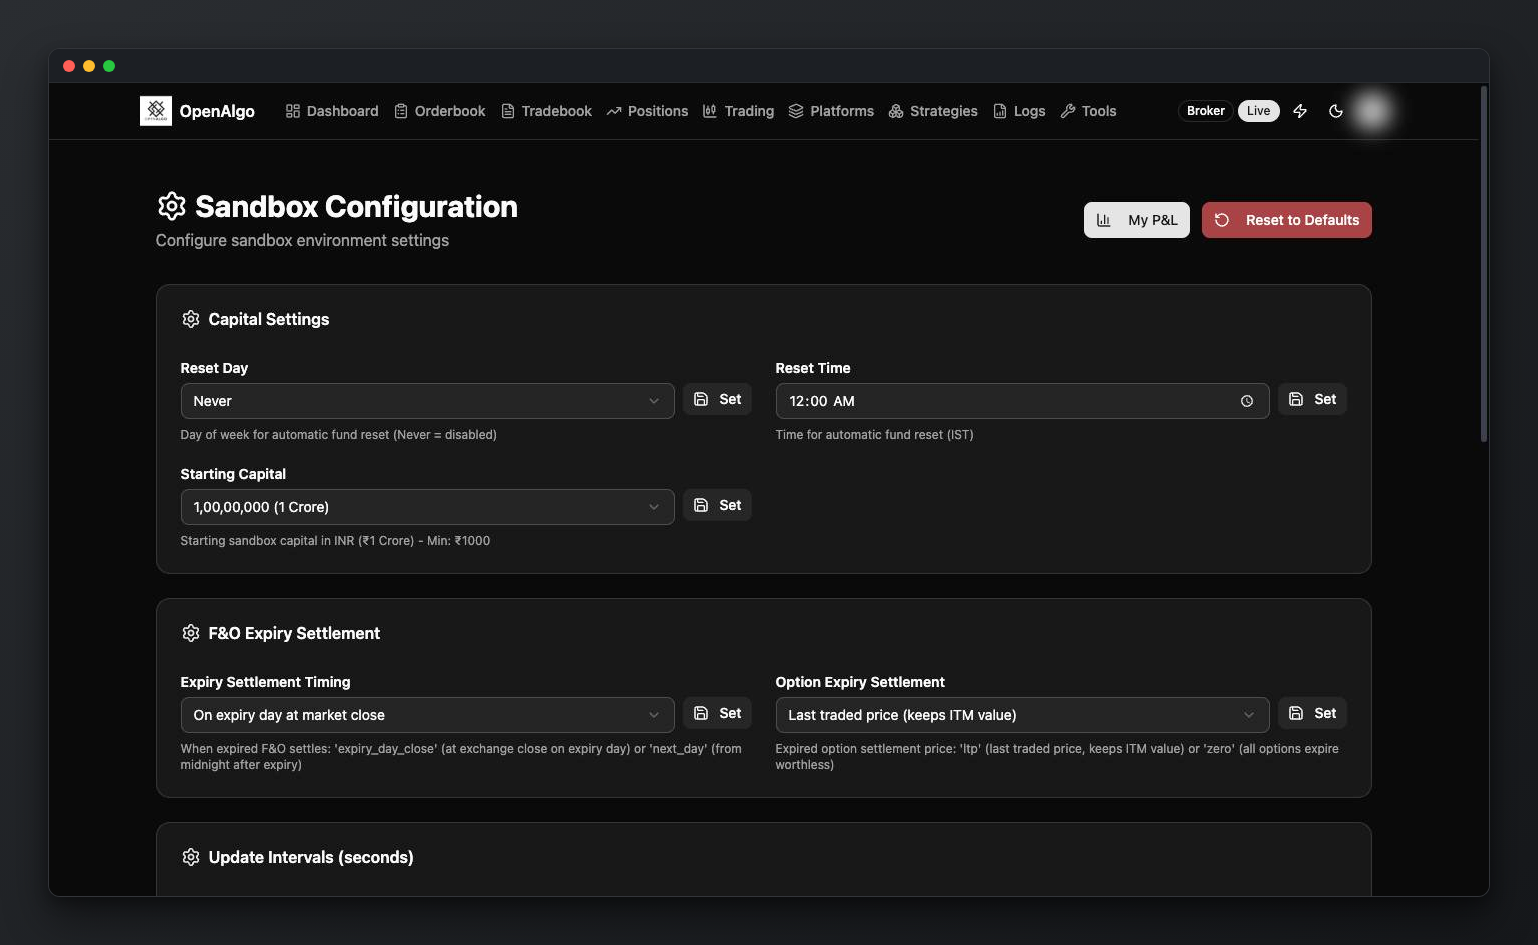Save the Reset Time setting
Screen dimensions: 1538x945
(x=1313, y=399)
